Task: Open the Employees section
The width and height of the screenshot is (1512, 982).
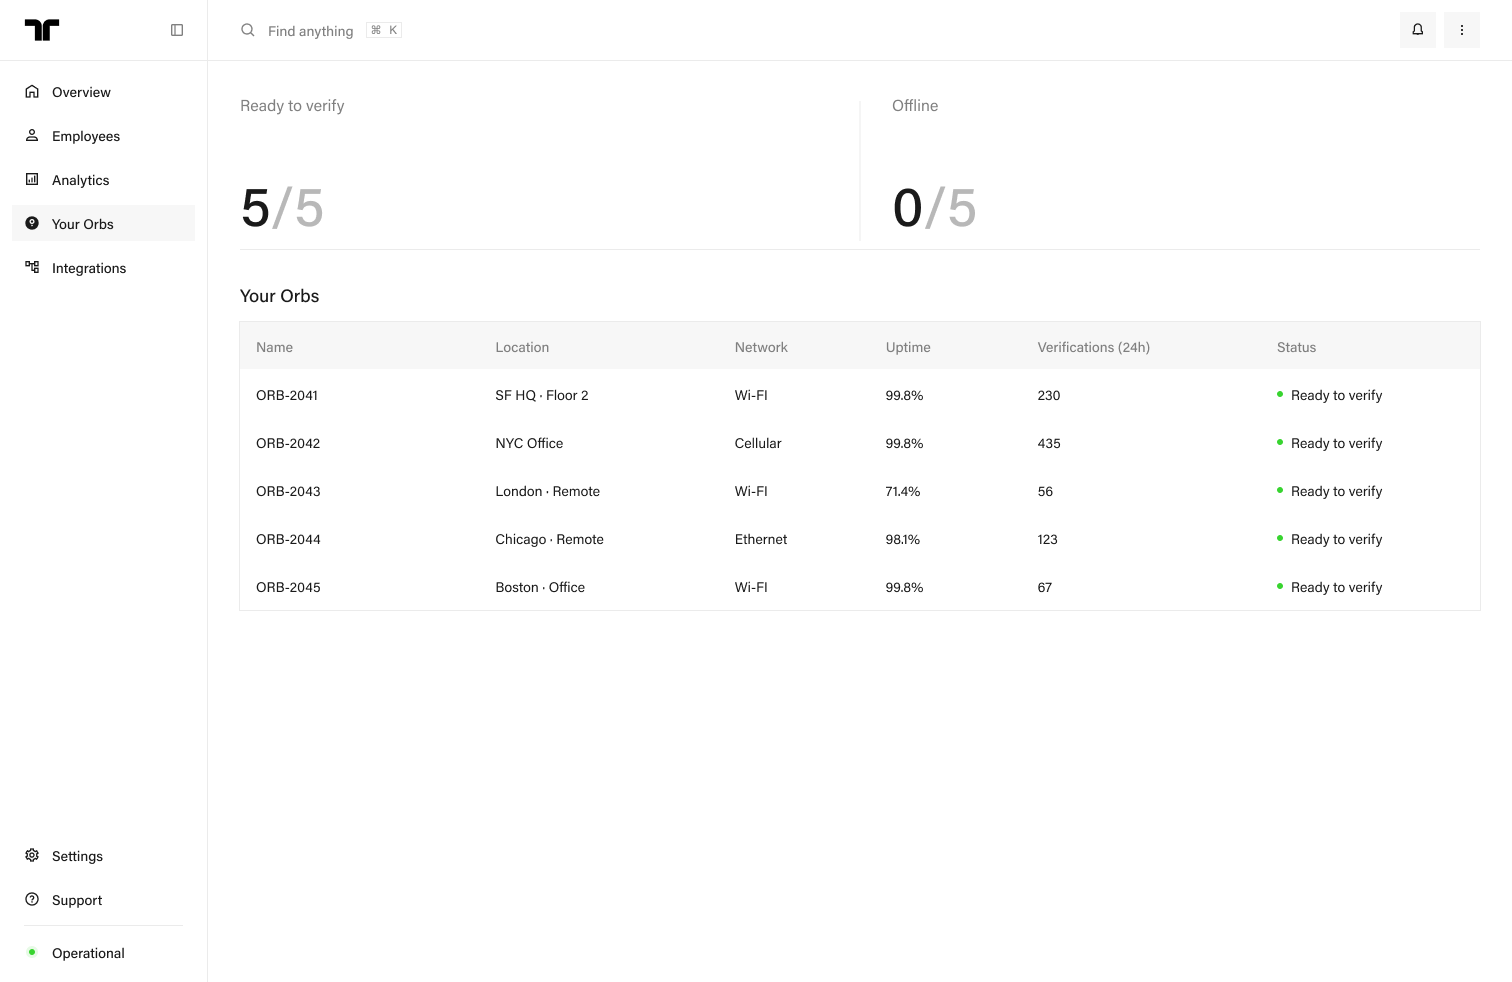Action: pyautogui.click(x=104, y=136)
